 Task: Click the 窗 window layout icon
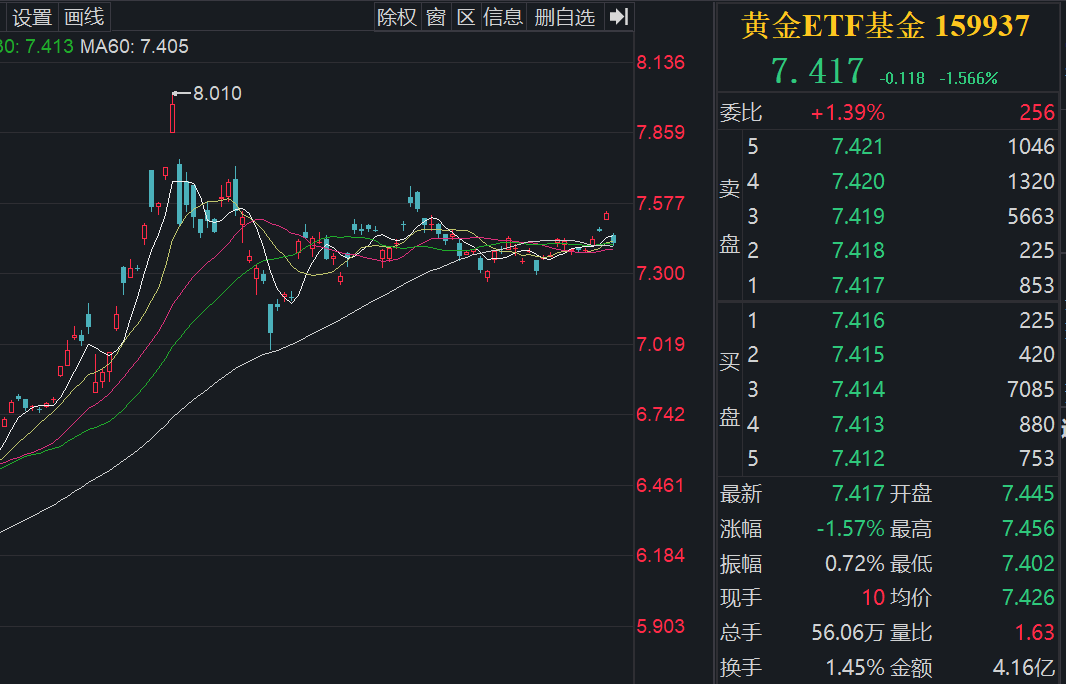(x=434, y=17)
